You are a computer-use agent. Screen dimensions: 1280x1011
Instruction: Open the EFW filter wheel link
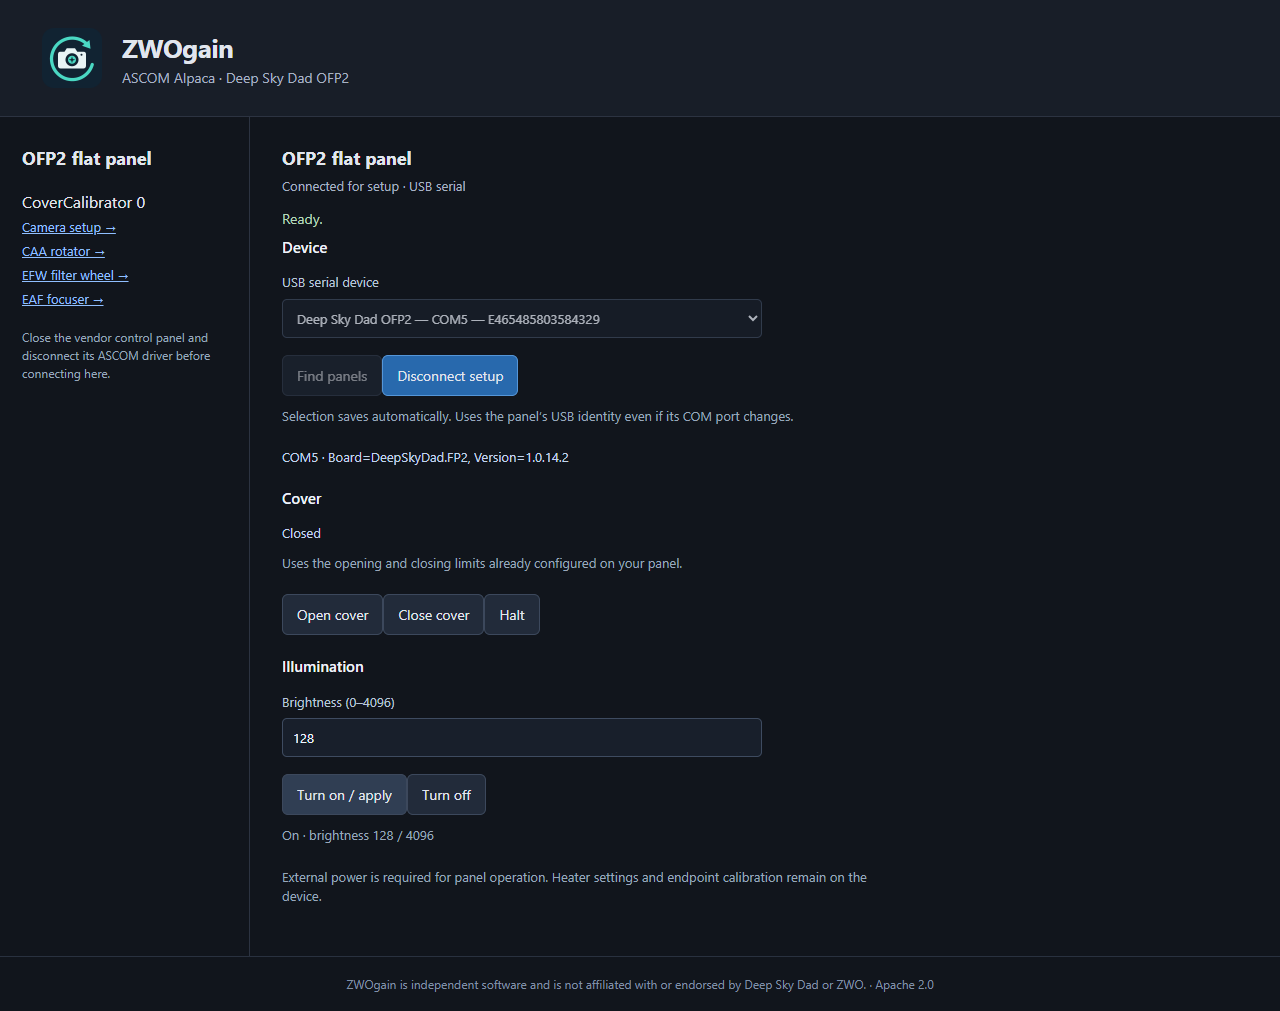(75, 276)
